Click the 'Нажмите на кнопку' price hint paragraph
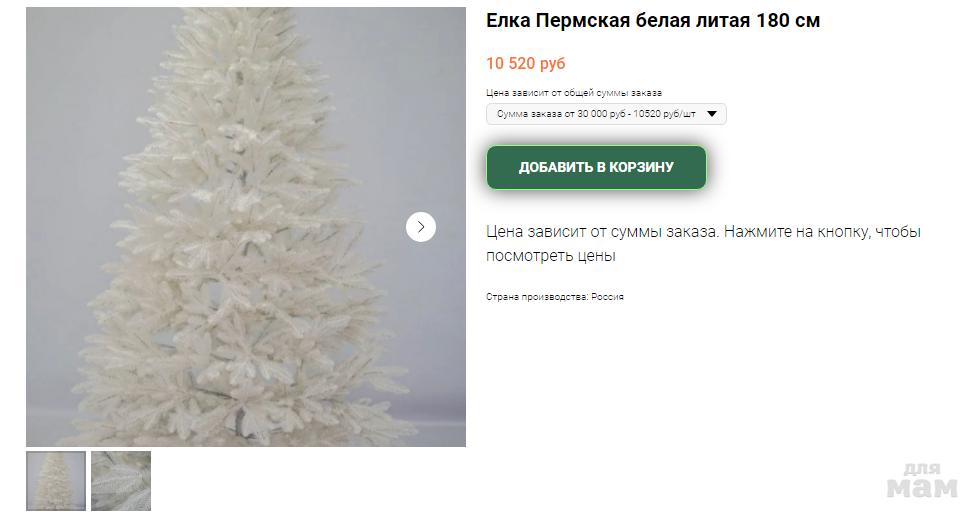Viewport: 973px width, 512px height. point(703,243)
